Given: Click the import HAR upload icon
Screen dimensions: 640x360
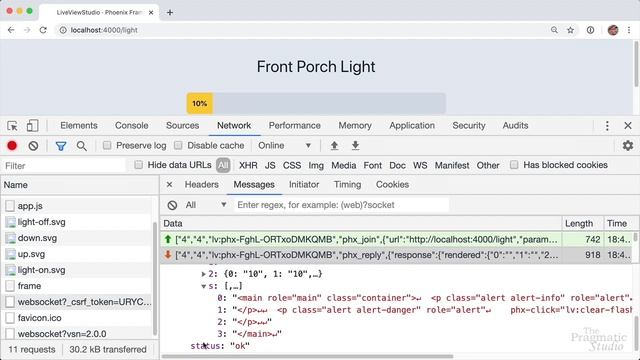Looking at the screenshot, I should point(334,145).
